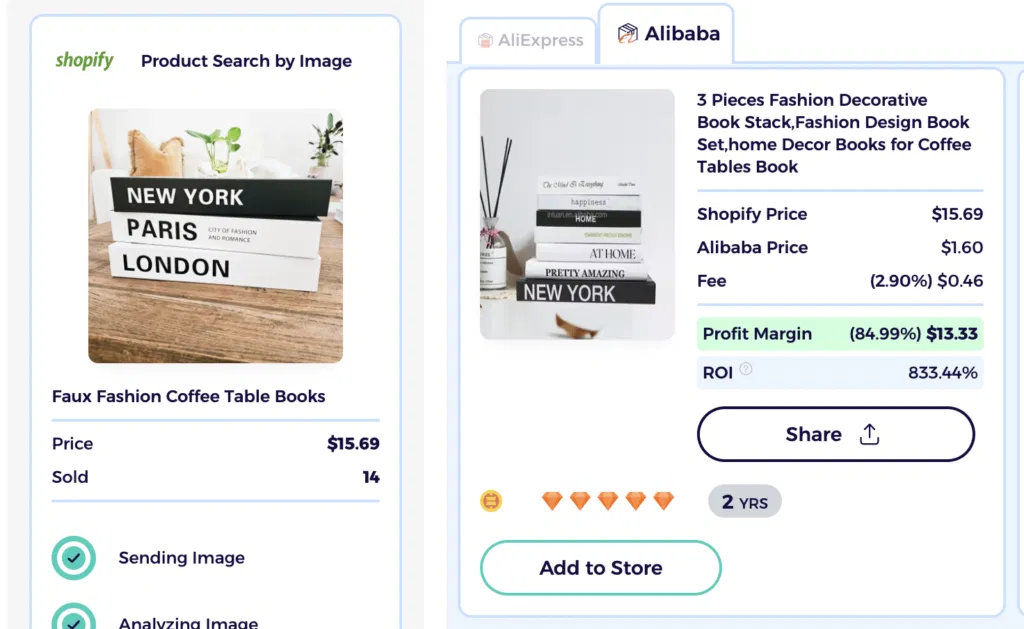The width and height of the screenshot is (1024, 629).
Task: Select the Alibaba tab
Action: point(666,33)
